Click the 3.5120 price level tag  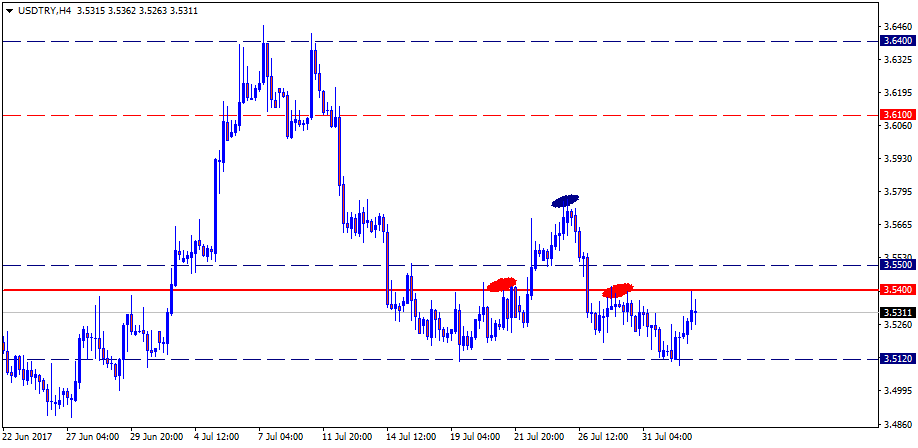(x=895, y=358)
